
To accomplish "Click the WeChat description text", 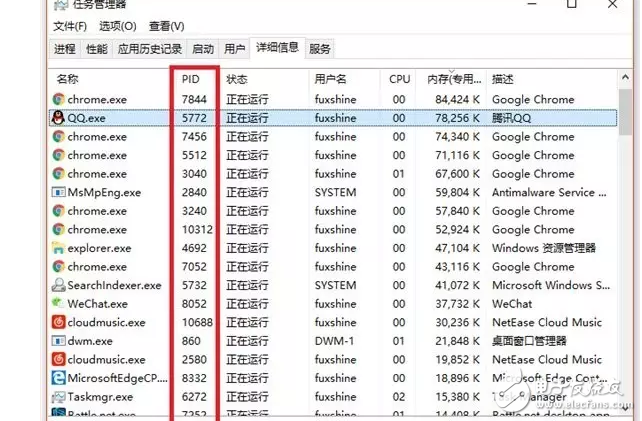I will (x=512, y=303).
